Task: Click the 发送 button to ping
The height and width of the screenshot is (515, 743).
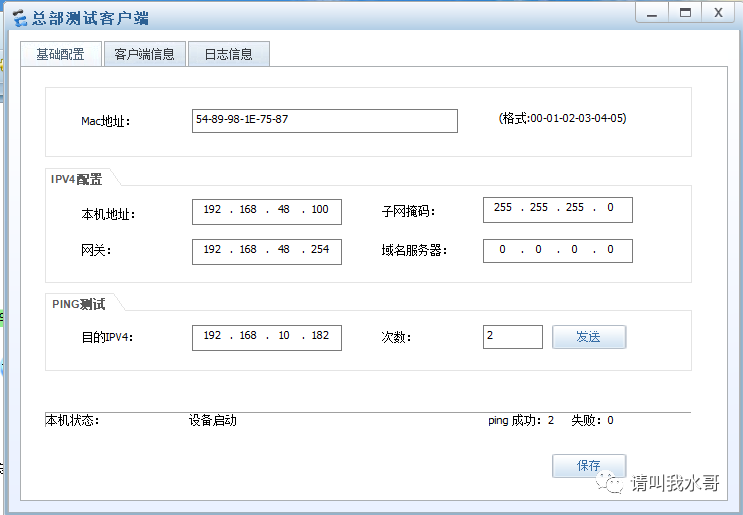Action: pos(589,337)
